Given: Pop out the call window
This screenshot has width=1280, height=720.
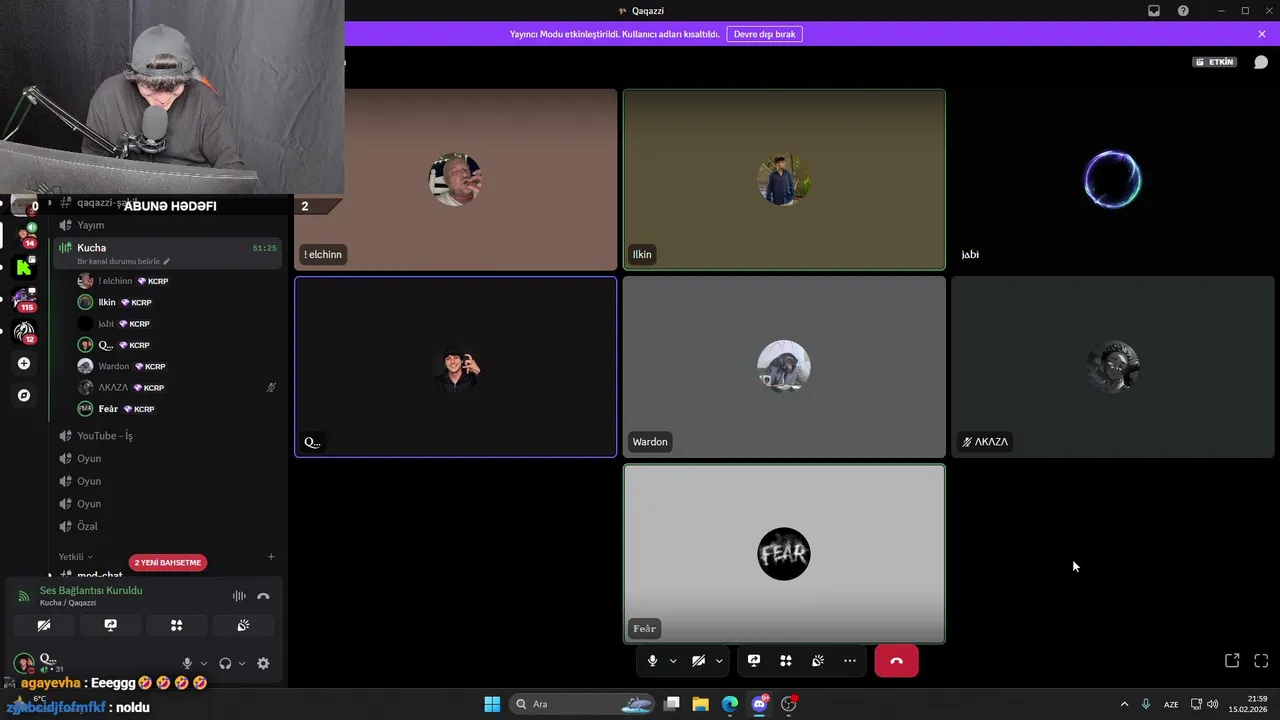Looking at the screenshot, I should pos(1232,661).
